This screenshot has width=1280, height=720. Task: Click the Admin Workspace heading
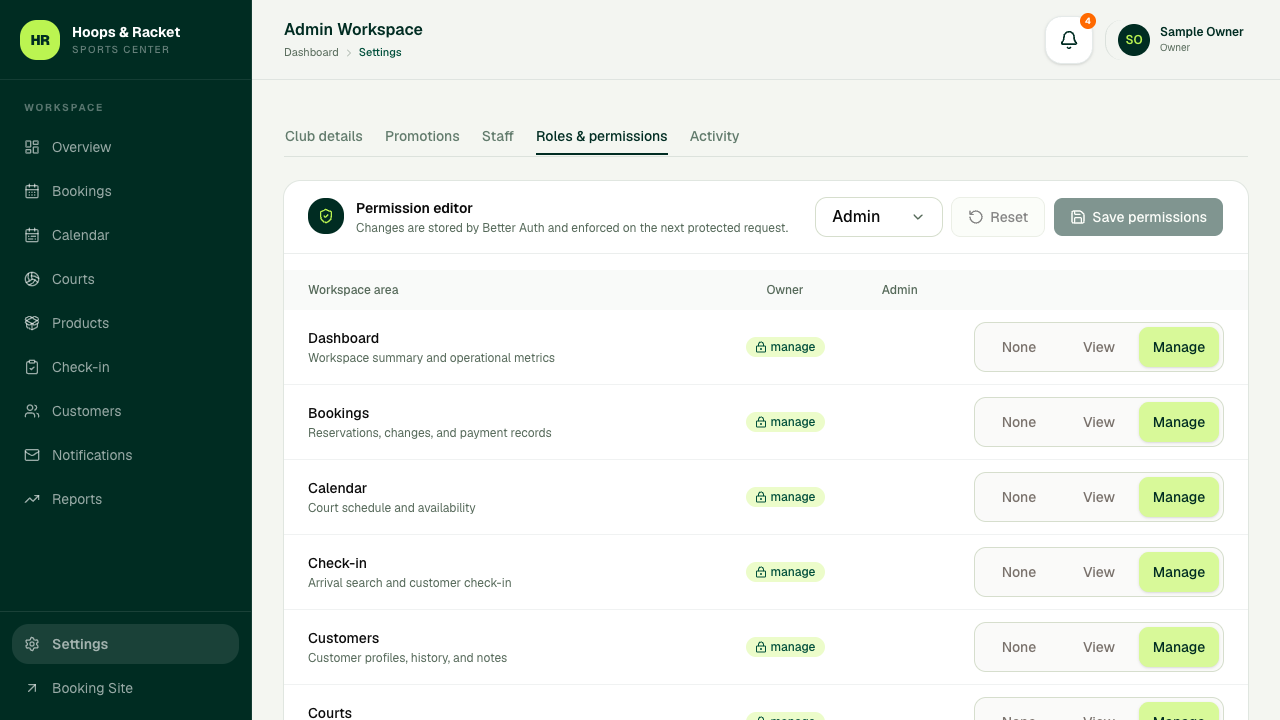tap(353, 29)
